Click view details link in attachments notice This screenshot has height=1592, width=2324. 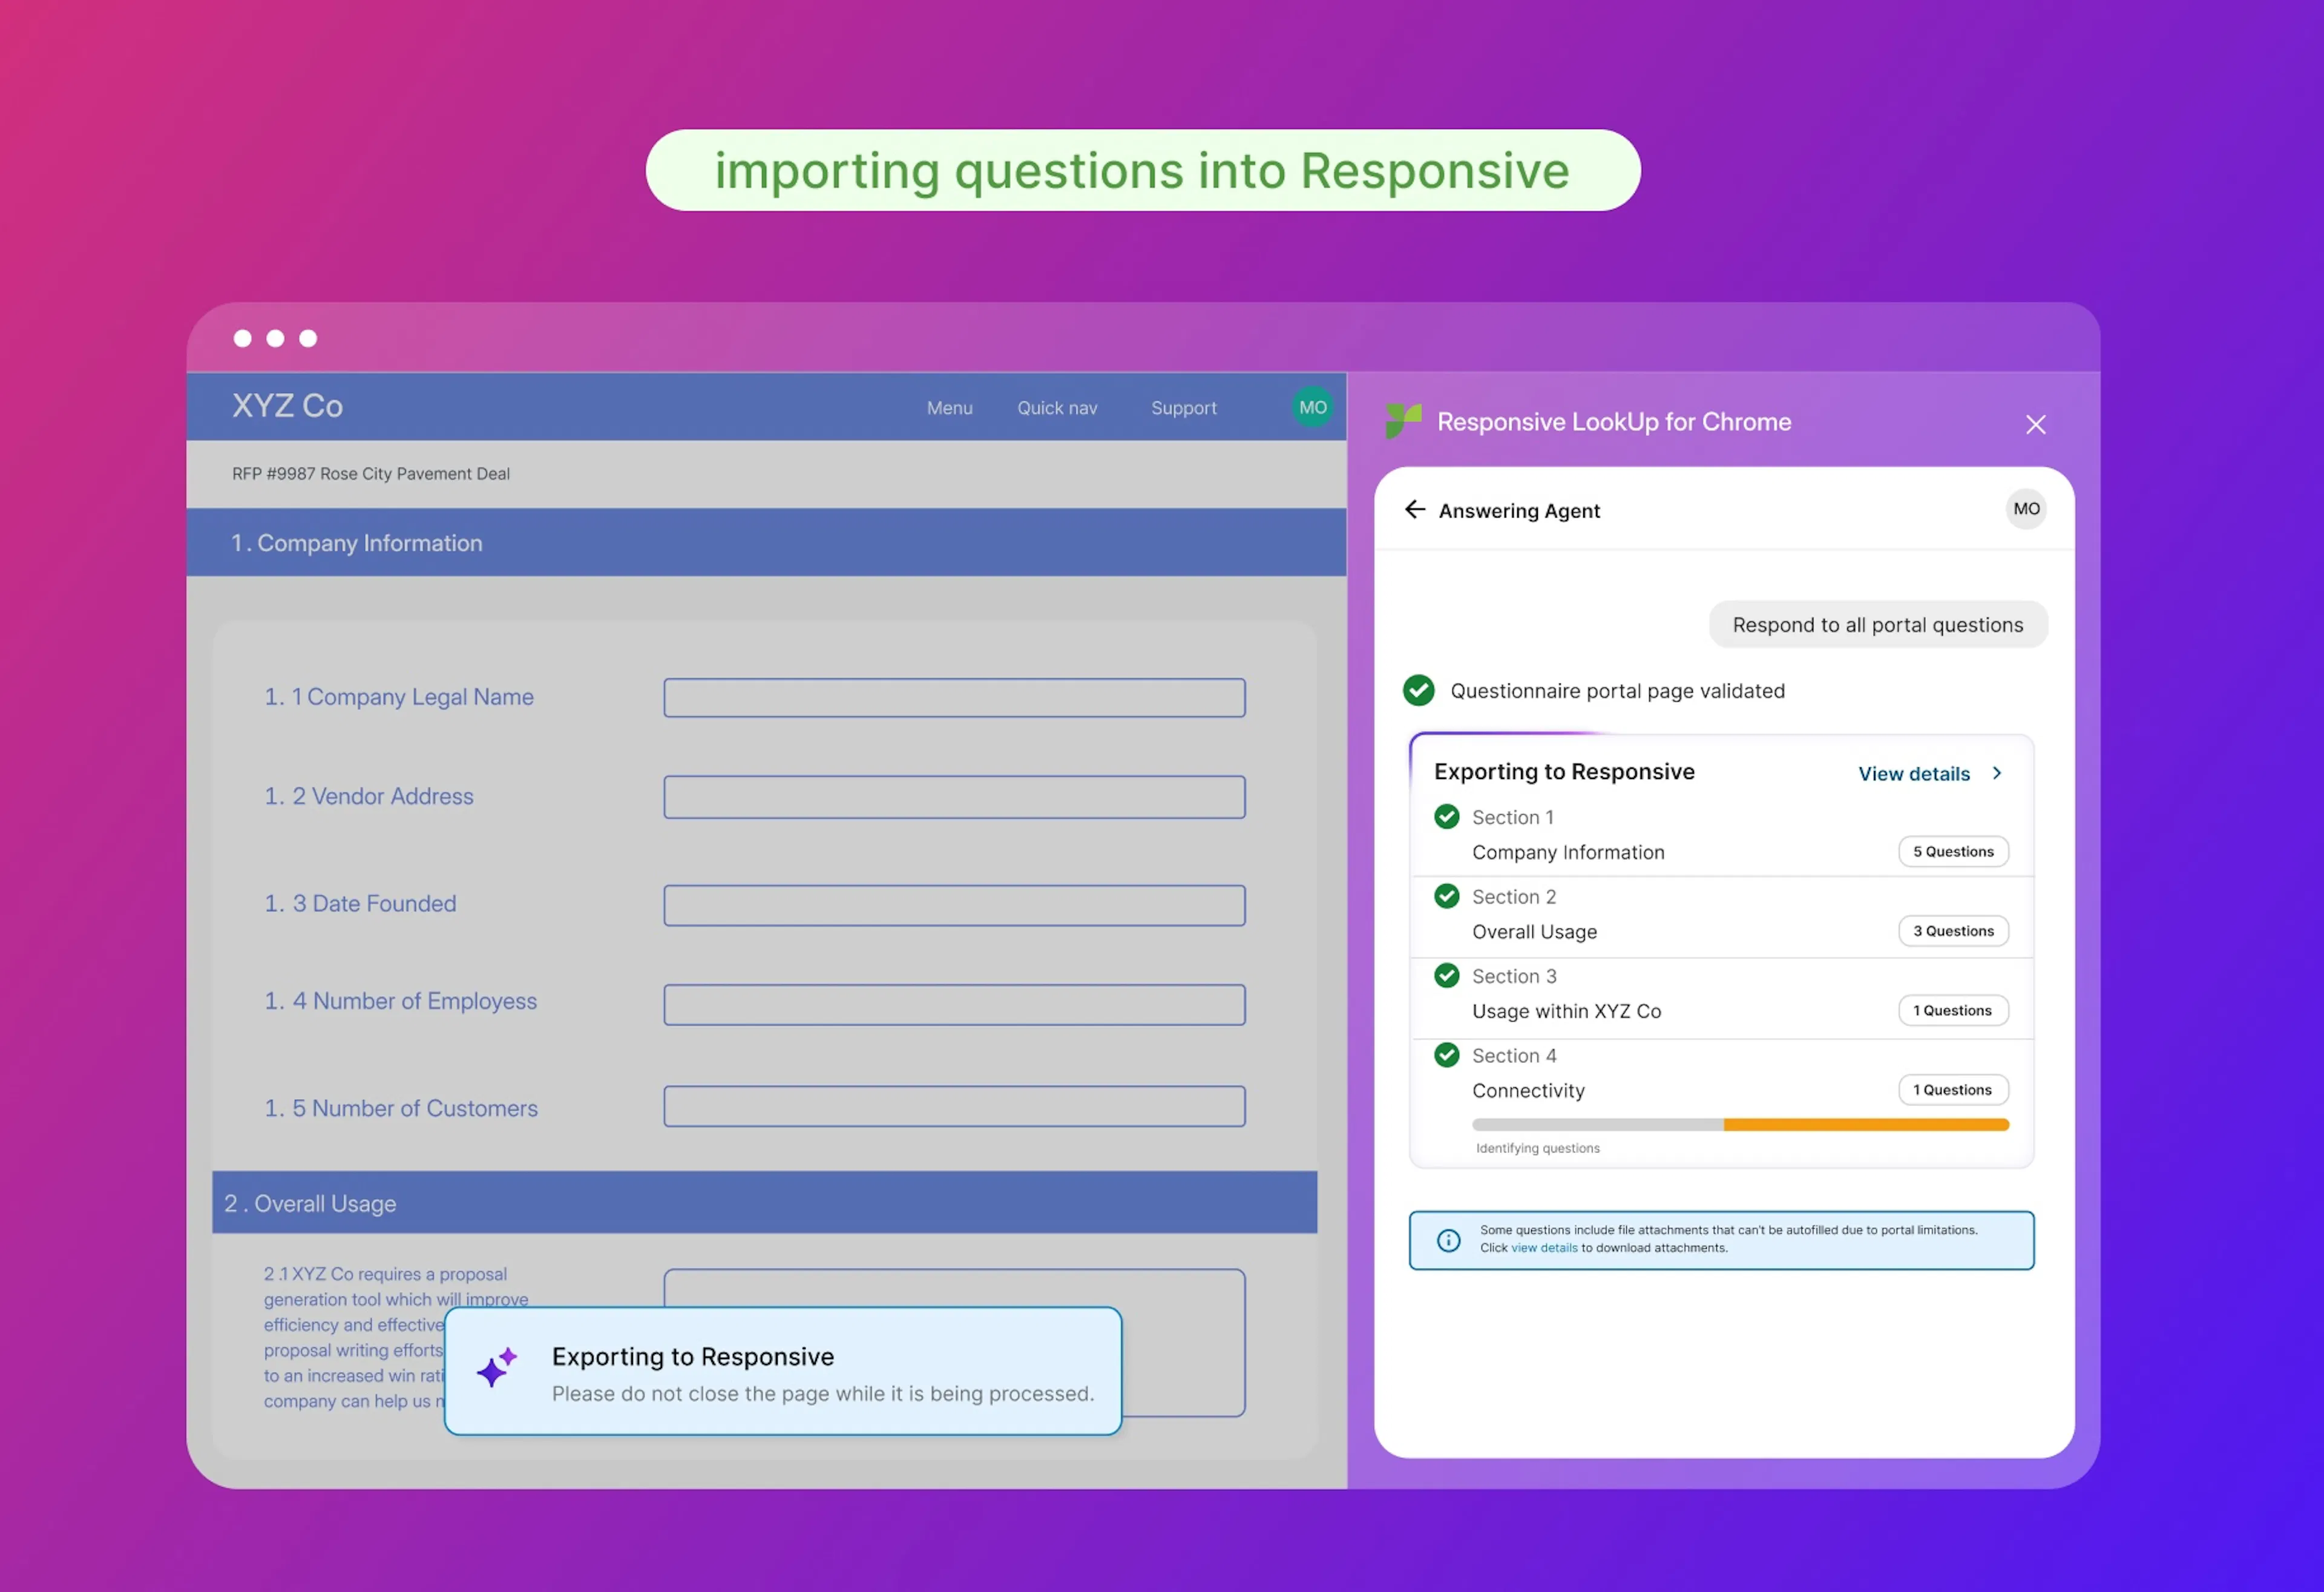coord(1543,1247)
